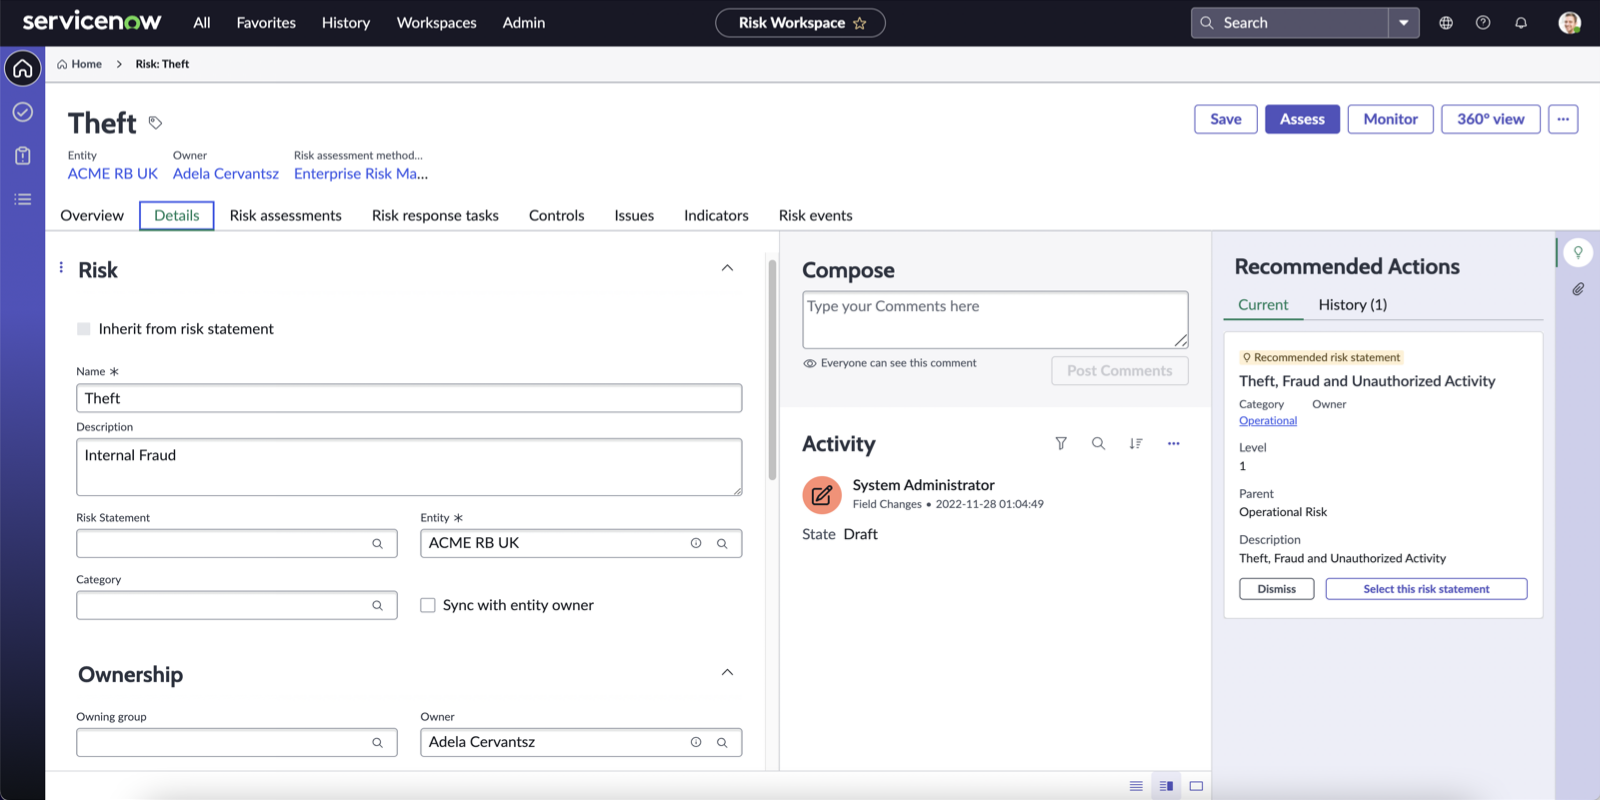The height and width of the screenshot is (800, 1600).
Task: Open the 360° view
Action: (x=1491, y=119)
